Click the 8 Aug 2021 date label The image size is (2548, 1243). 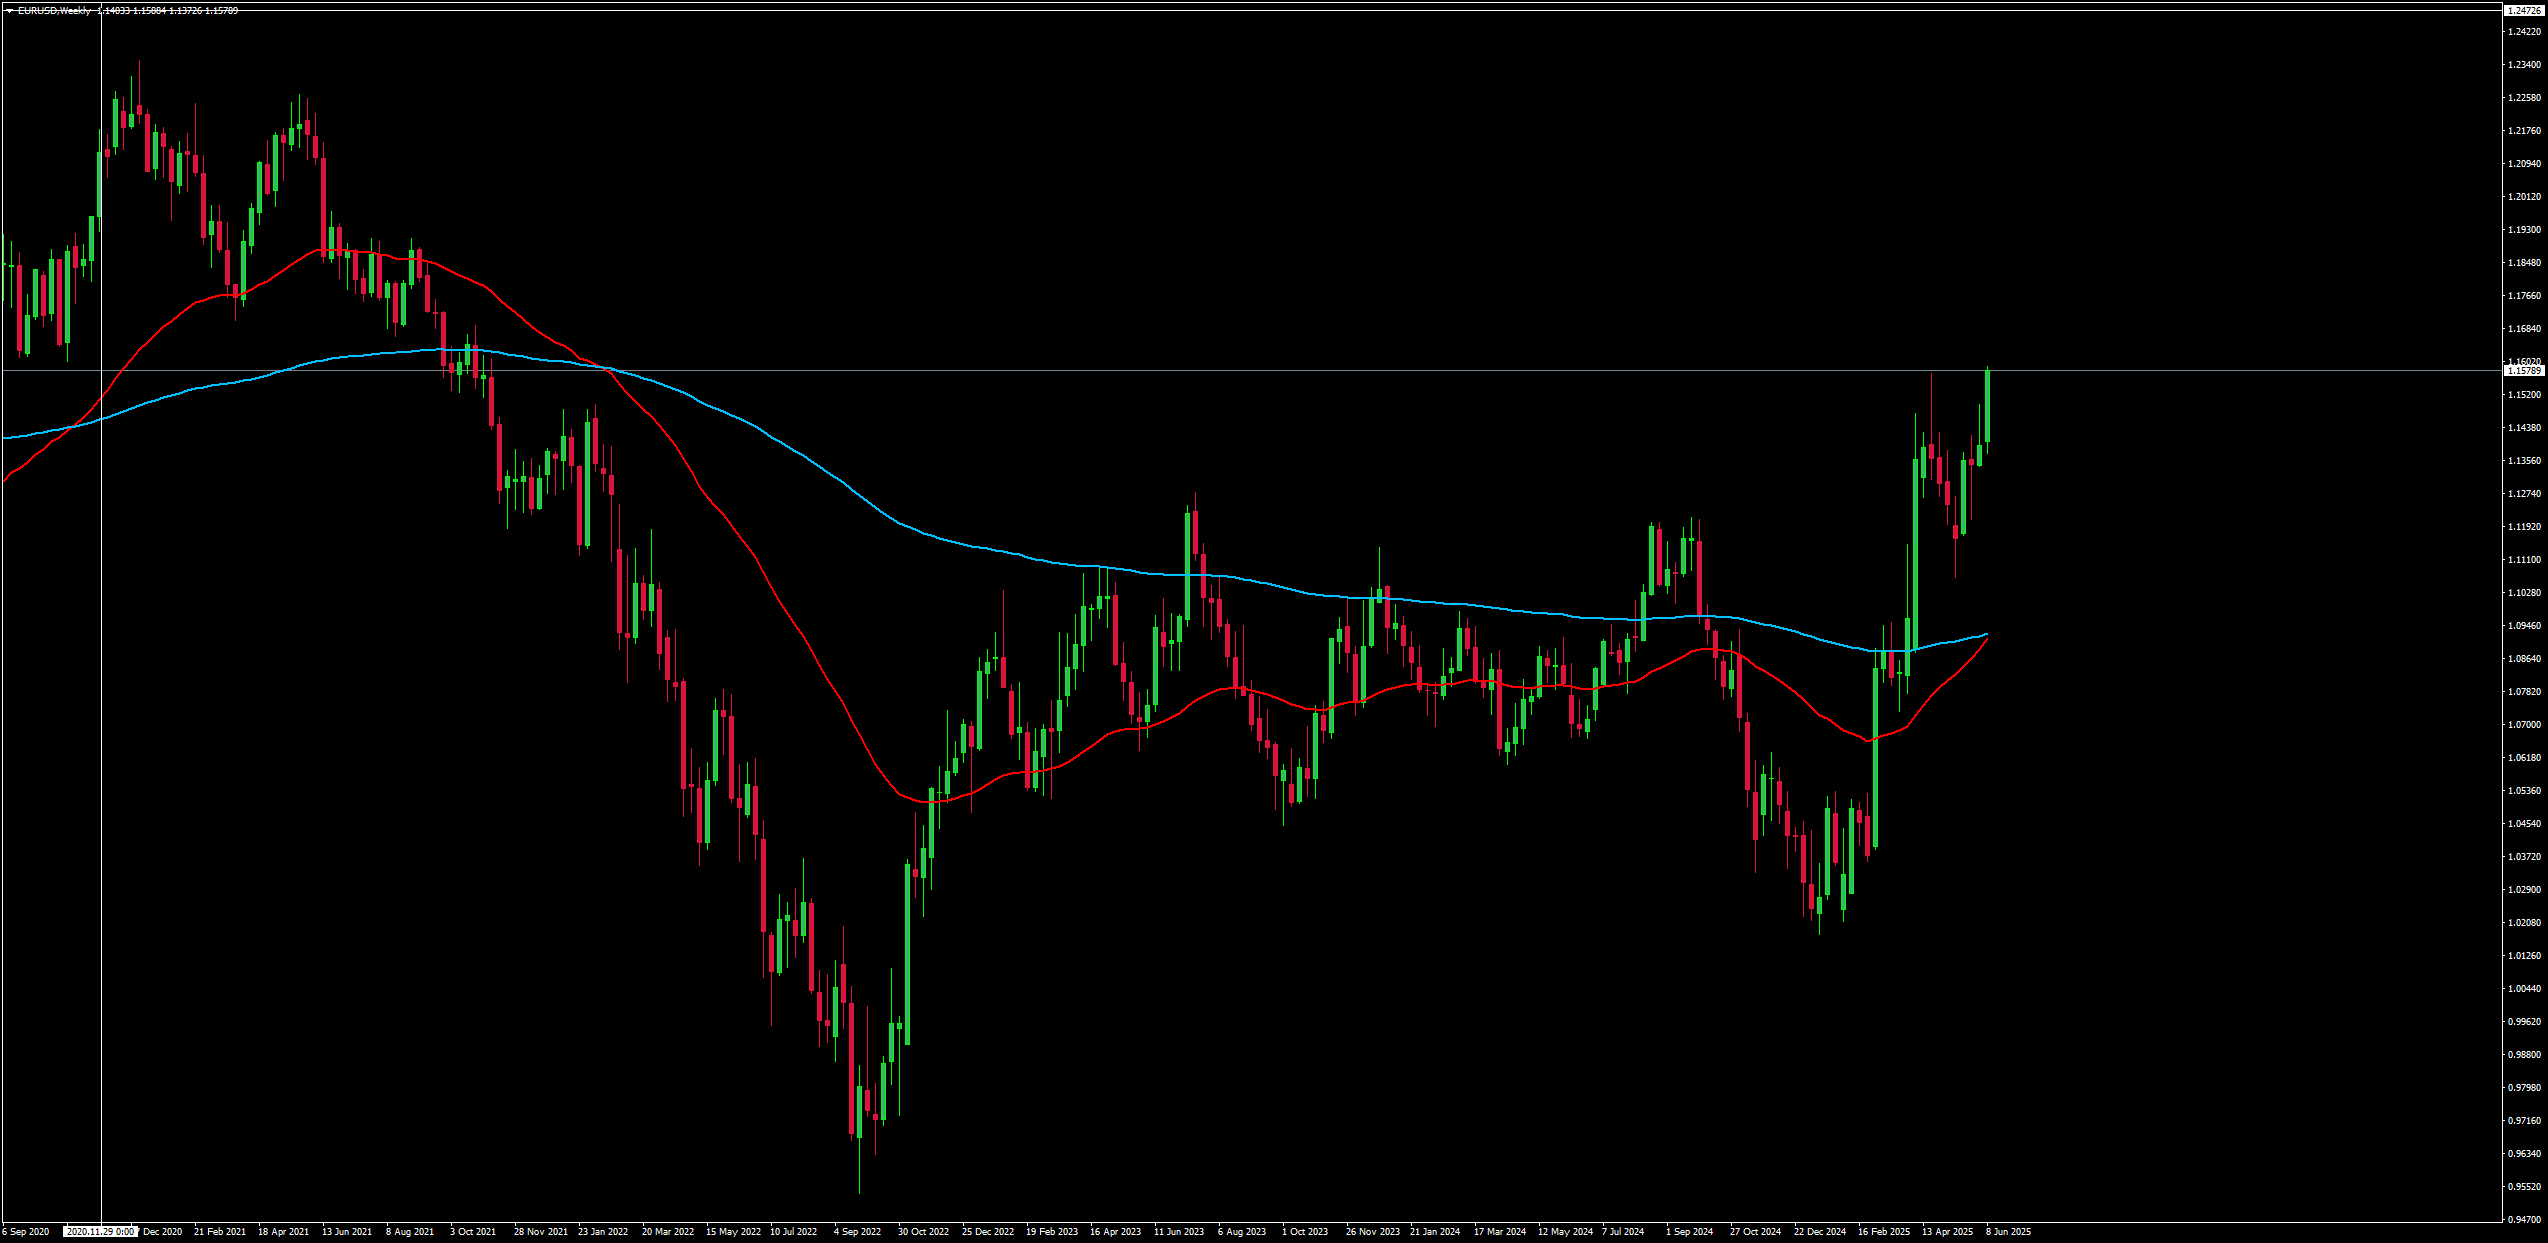click(410, 1232)
